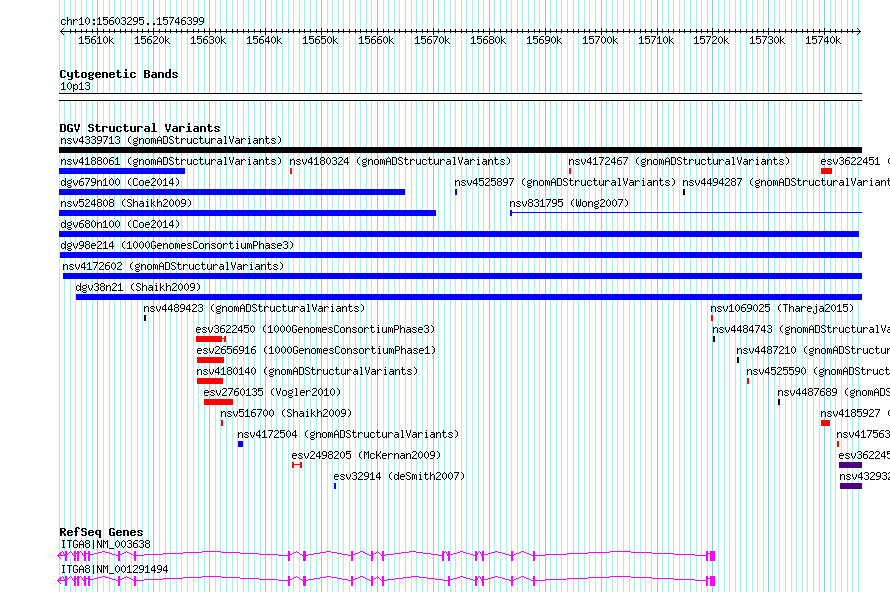Viewport: 890px width, 592px height.
Task: Open the nsv4489423 variant label
Action: [x=254, y=308]
